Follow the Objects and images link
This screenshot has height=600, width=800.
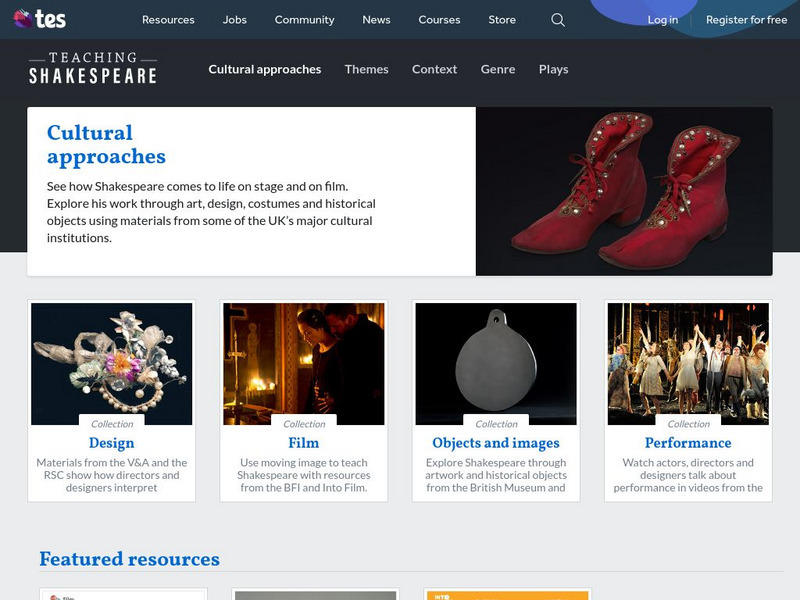click(496, 443)
